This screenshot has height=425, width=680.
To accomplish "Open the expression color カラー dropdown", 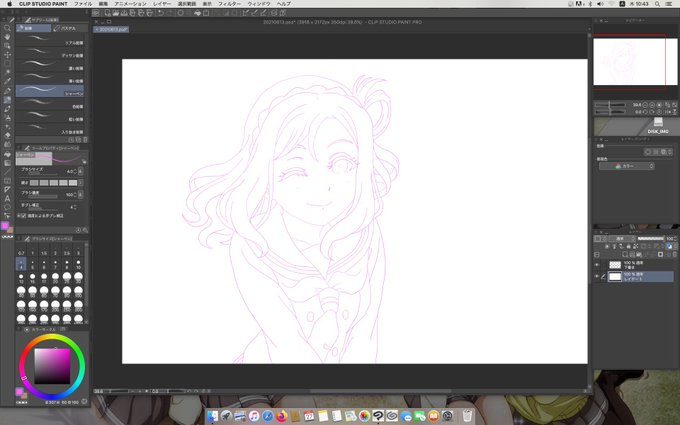I will (x=626, y=166).
